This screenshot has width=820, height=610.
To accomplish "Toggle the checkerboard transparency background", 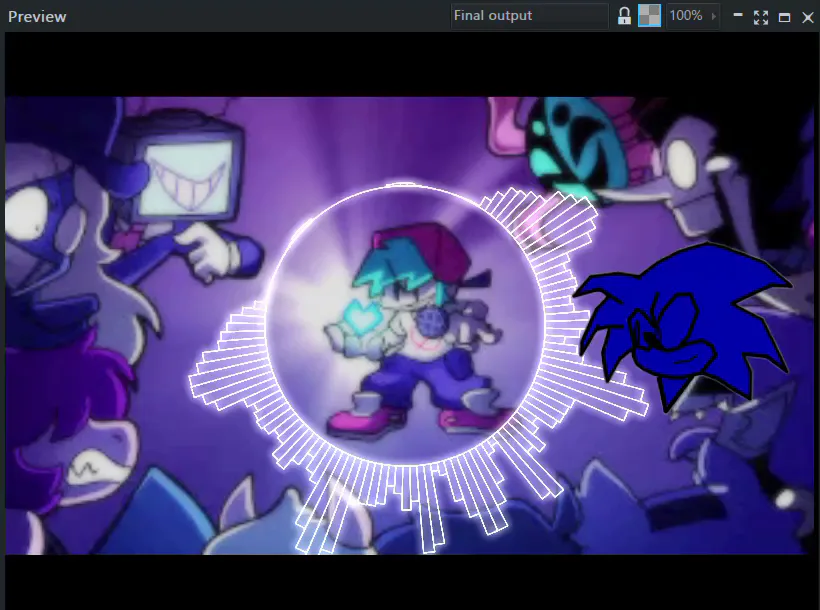I will pos(650,16).
